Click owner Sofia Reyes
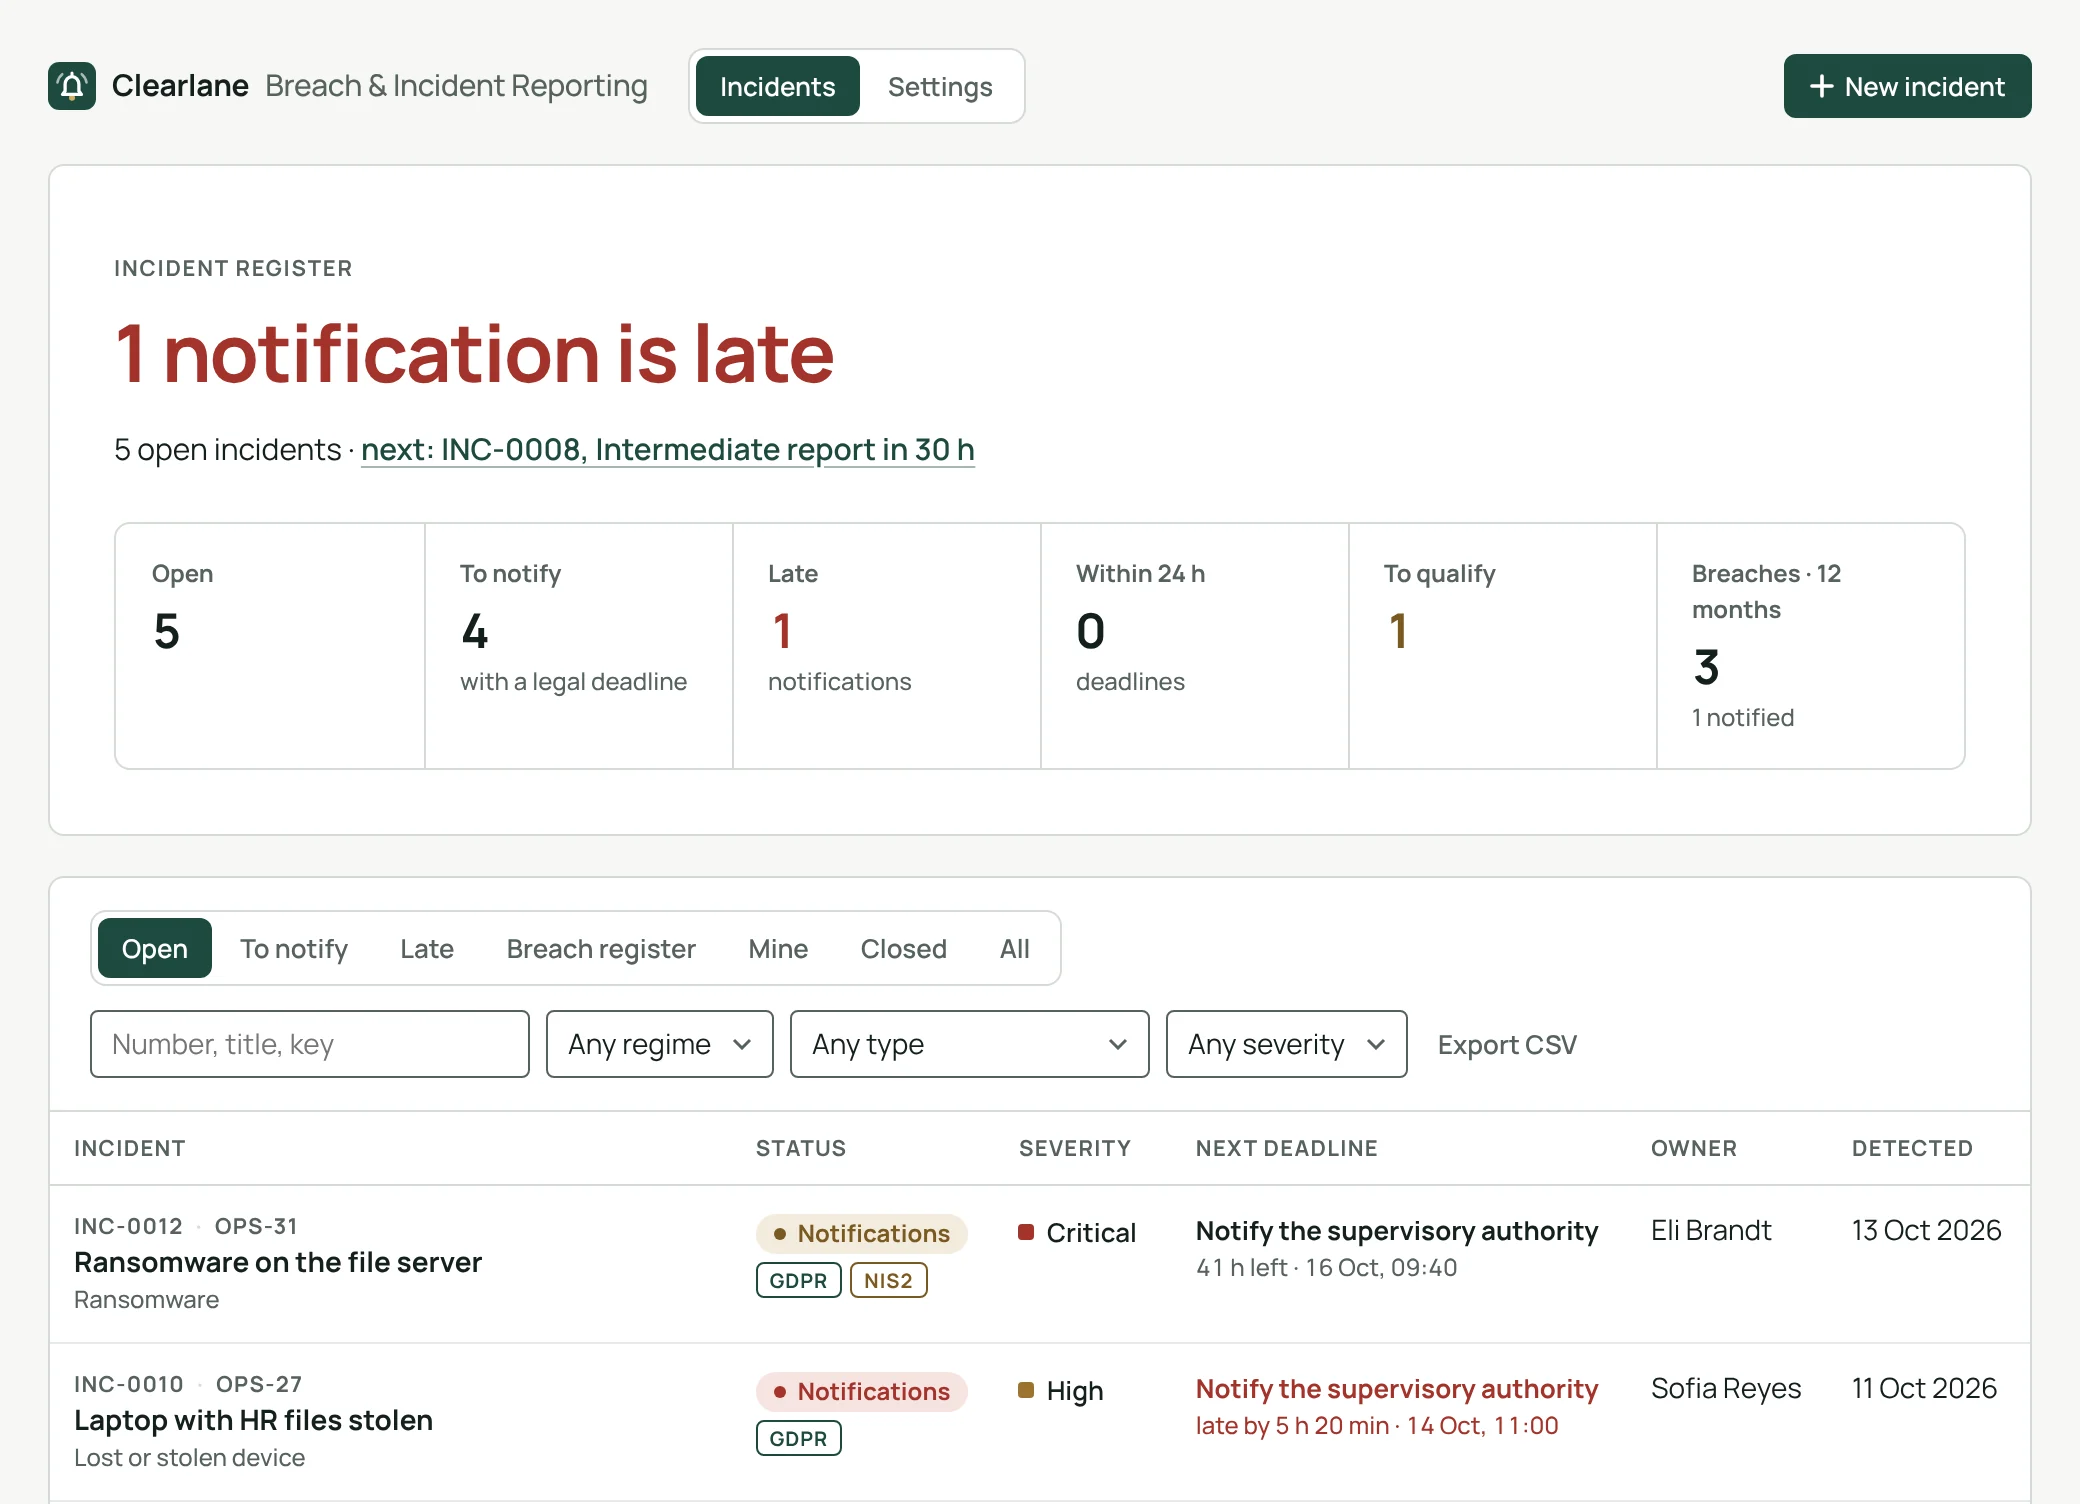This screenshot has width=2080, height=1504. (1726, 1388)
